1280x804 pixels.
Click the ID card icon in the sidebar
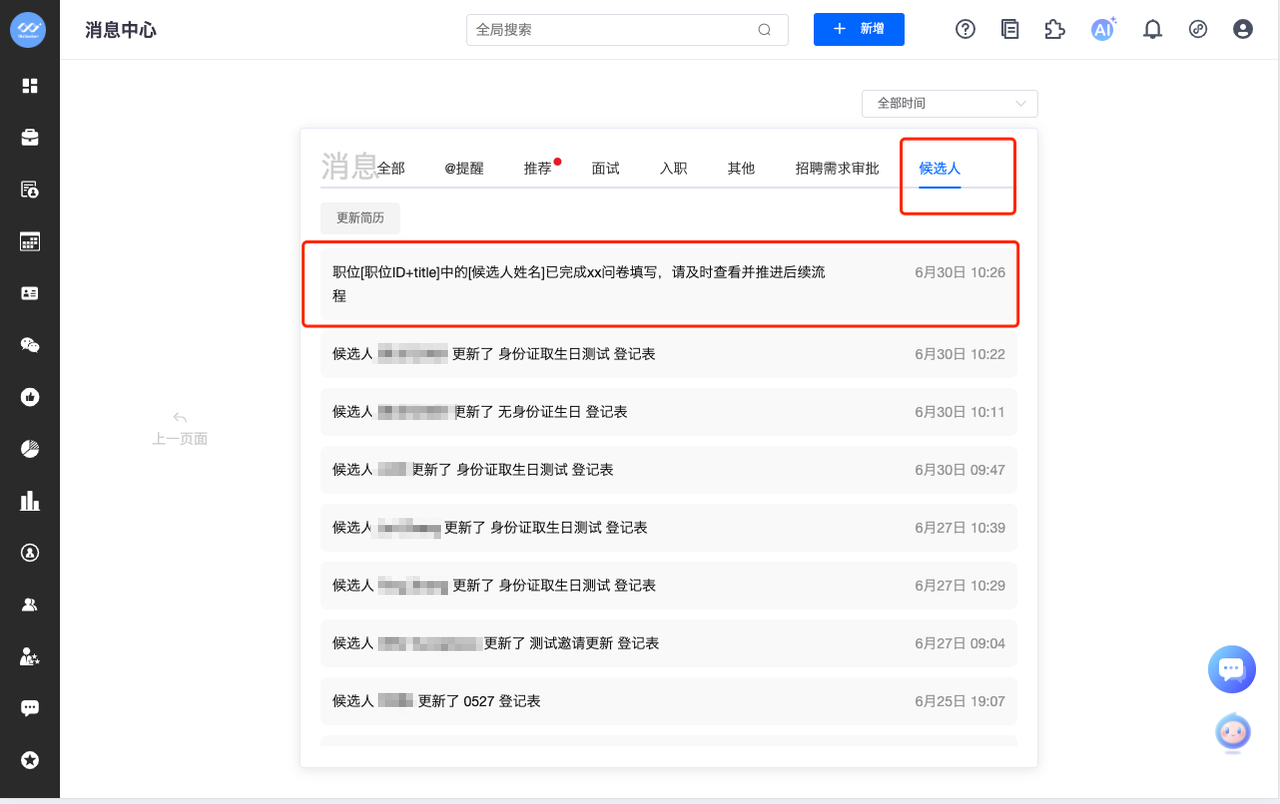point(30,293)
